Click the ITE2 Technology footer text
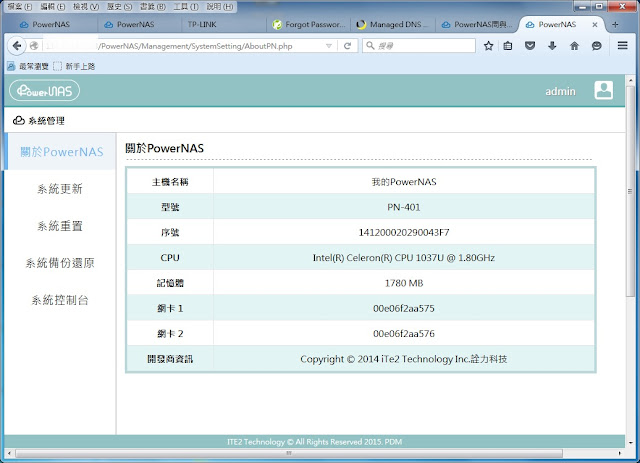 pyautogui.click(x=314, y=442)
